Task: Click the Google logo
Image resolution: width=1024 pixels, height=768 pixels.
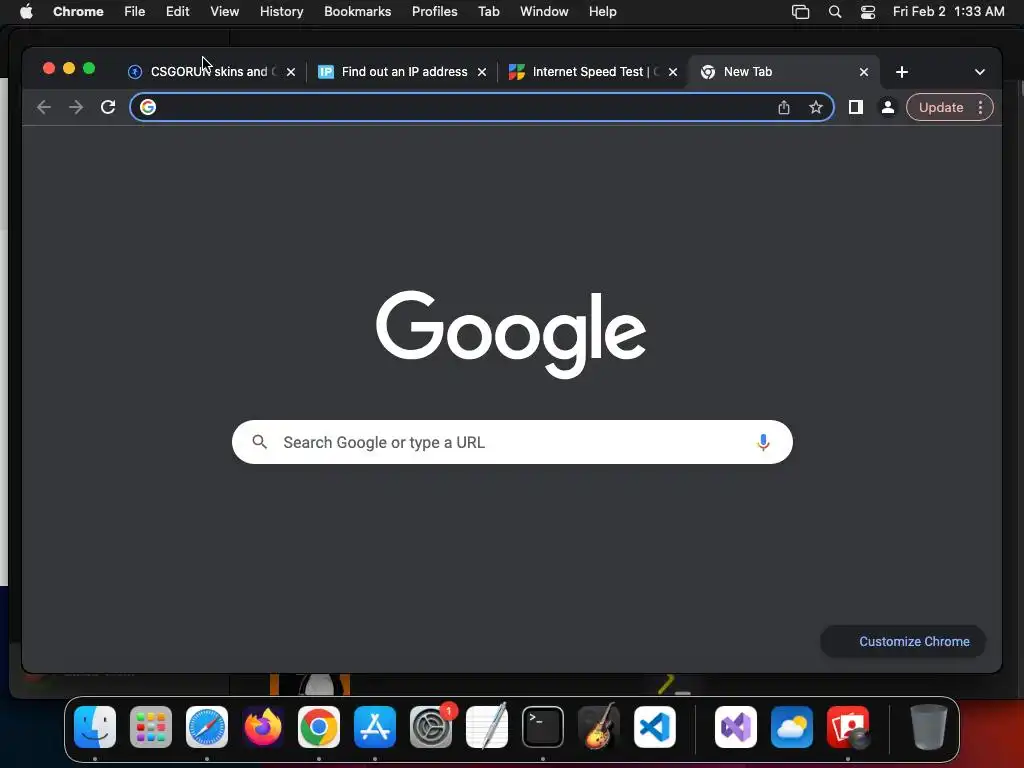Action: click(x=511, y=334)
